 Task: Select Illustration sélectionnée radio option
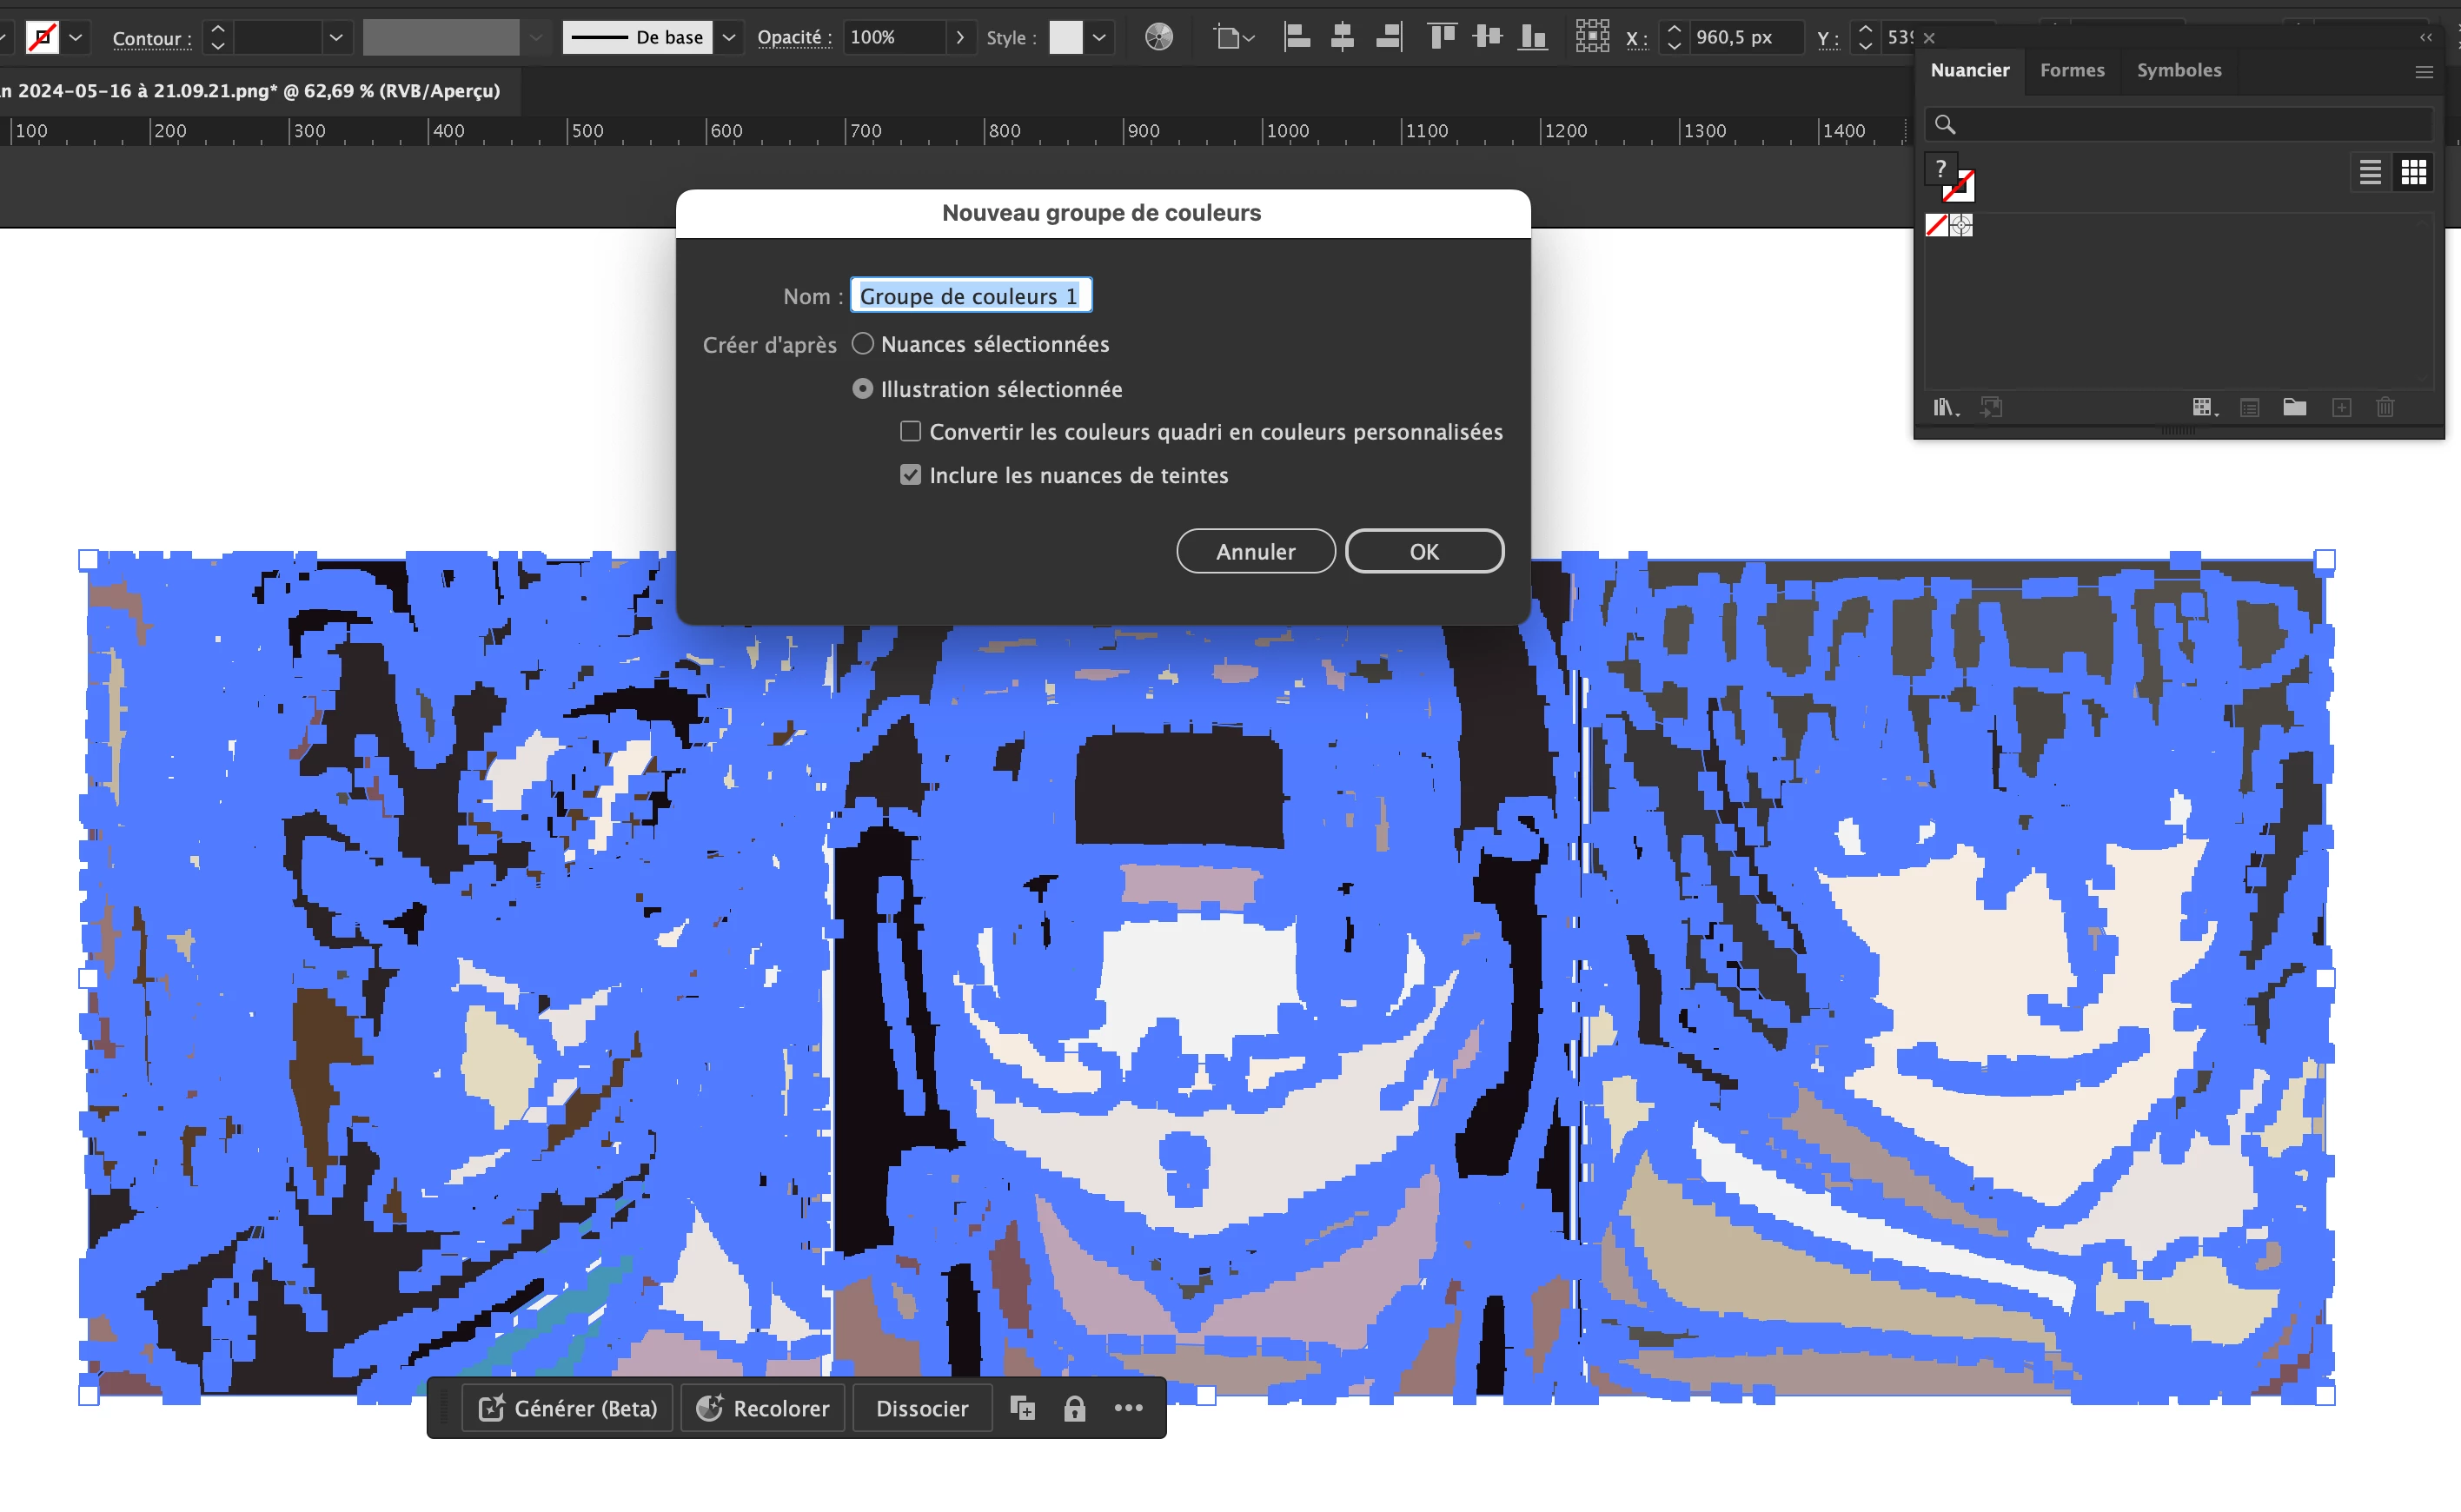pyautogui.click(x=862, y=389)
